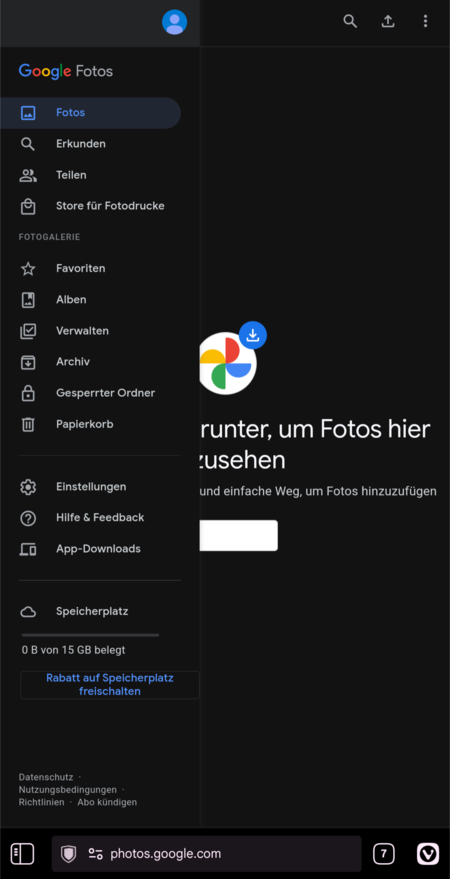The height and width of the screenshot is (879, 450).
Task: Click the search magnifier icon in header
Action: coord(350,21)
